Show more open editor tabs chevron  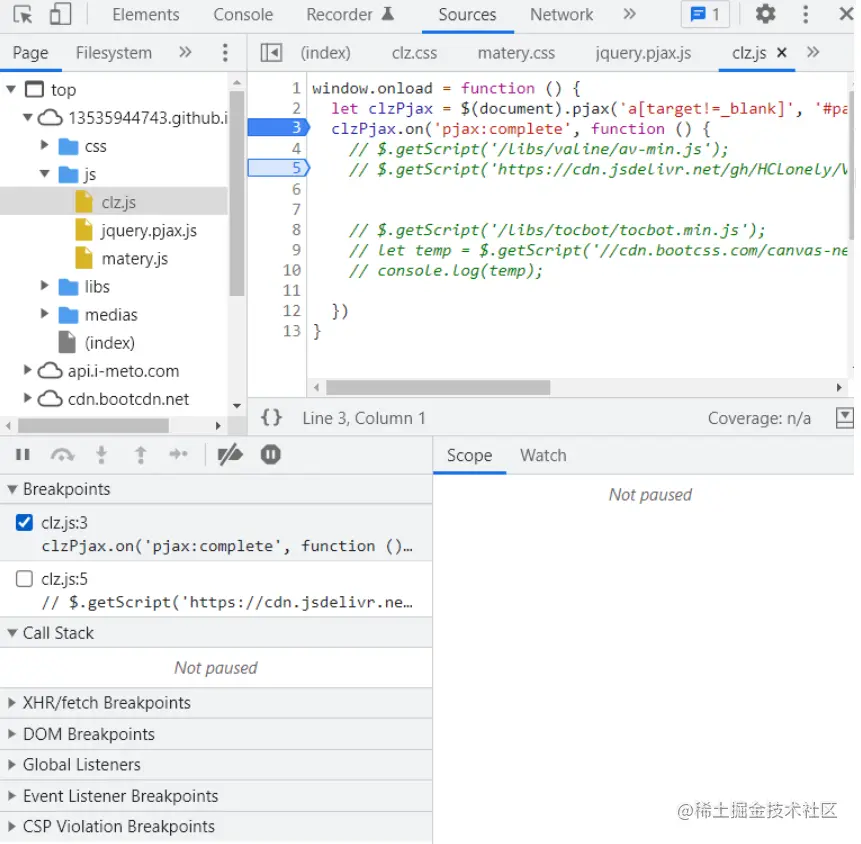(x=813, y=53)
